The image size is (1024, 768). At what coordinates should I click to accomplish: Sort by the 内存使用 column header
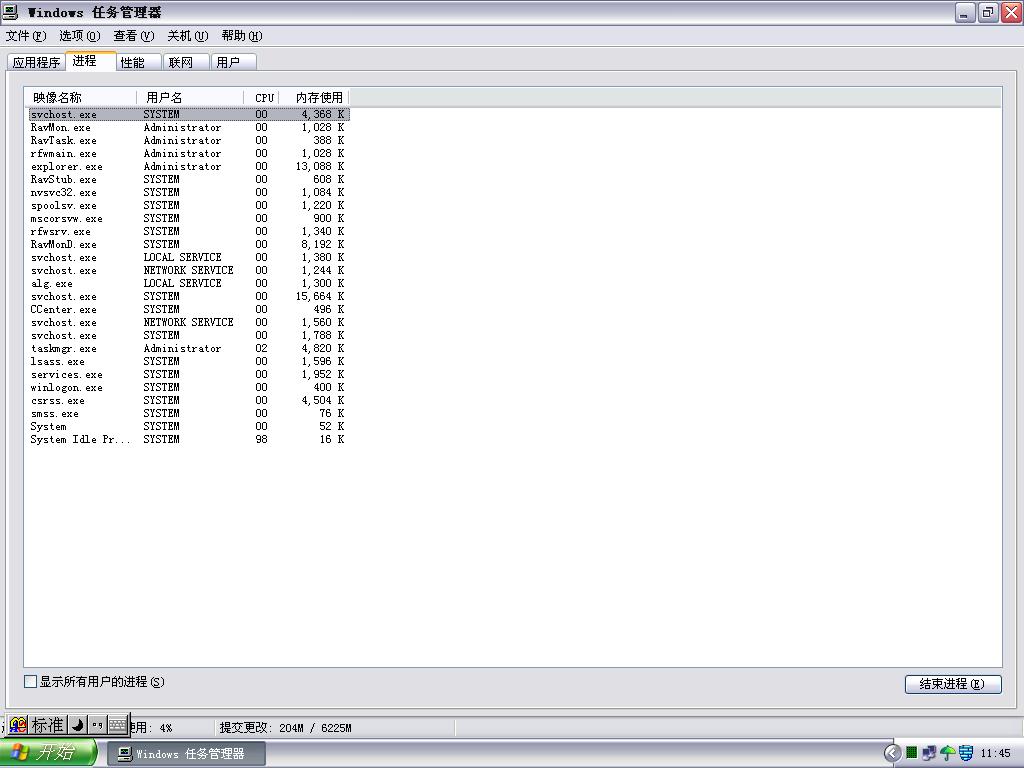click(x=314, y=97)
